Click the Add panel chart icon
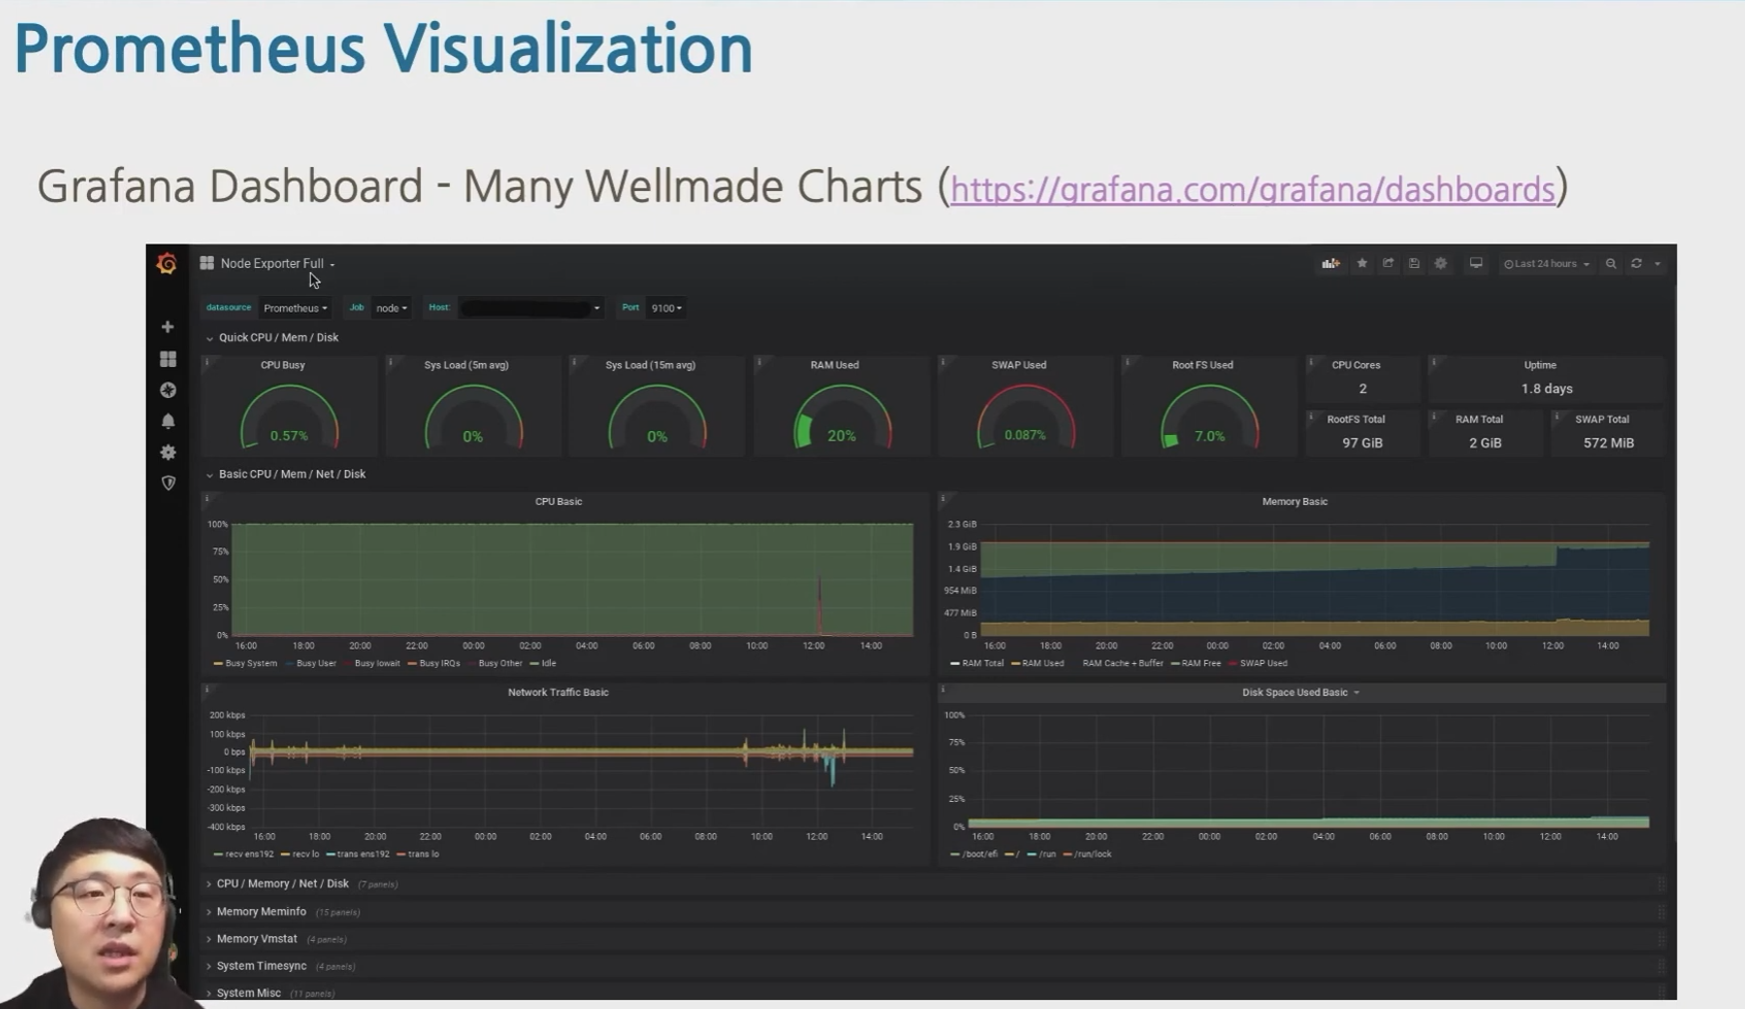 [1330, 264]
